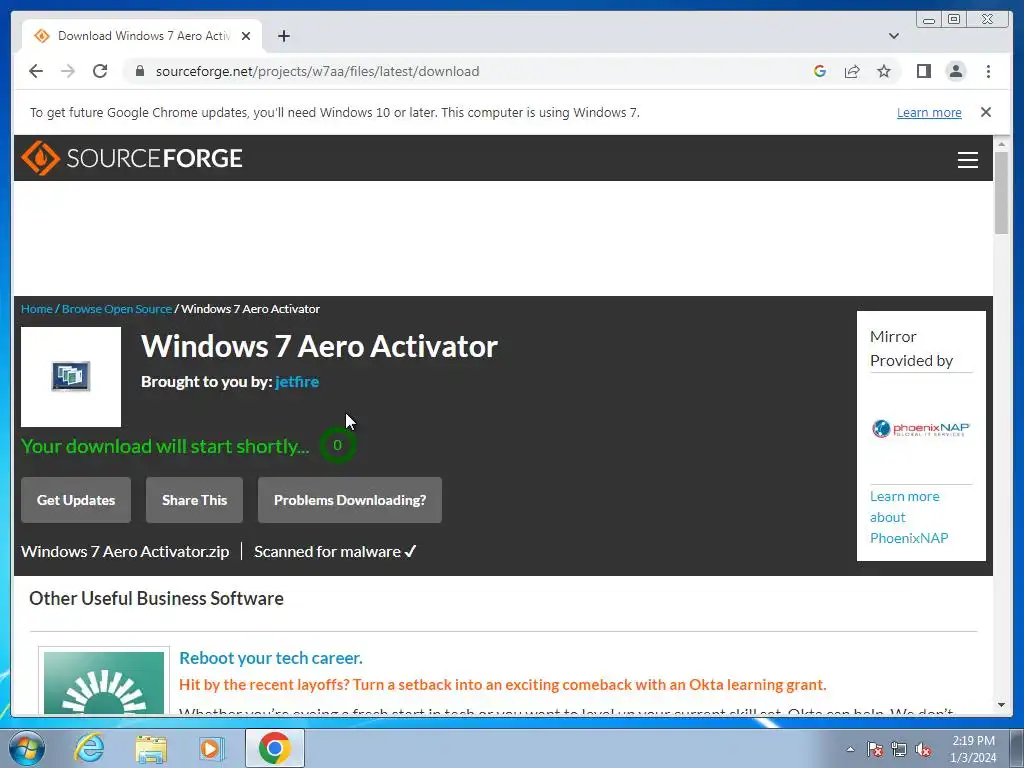Image resolution: width=1024 pixels, height=768 pixels.
Task: Click the vertical scrollbar thumb
Action: pyautogui.click(x=1001, y=192)
